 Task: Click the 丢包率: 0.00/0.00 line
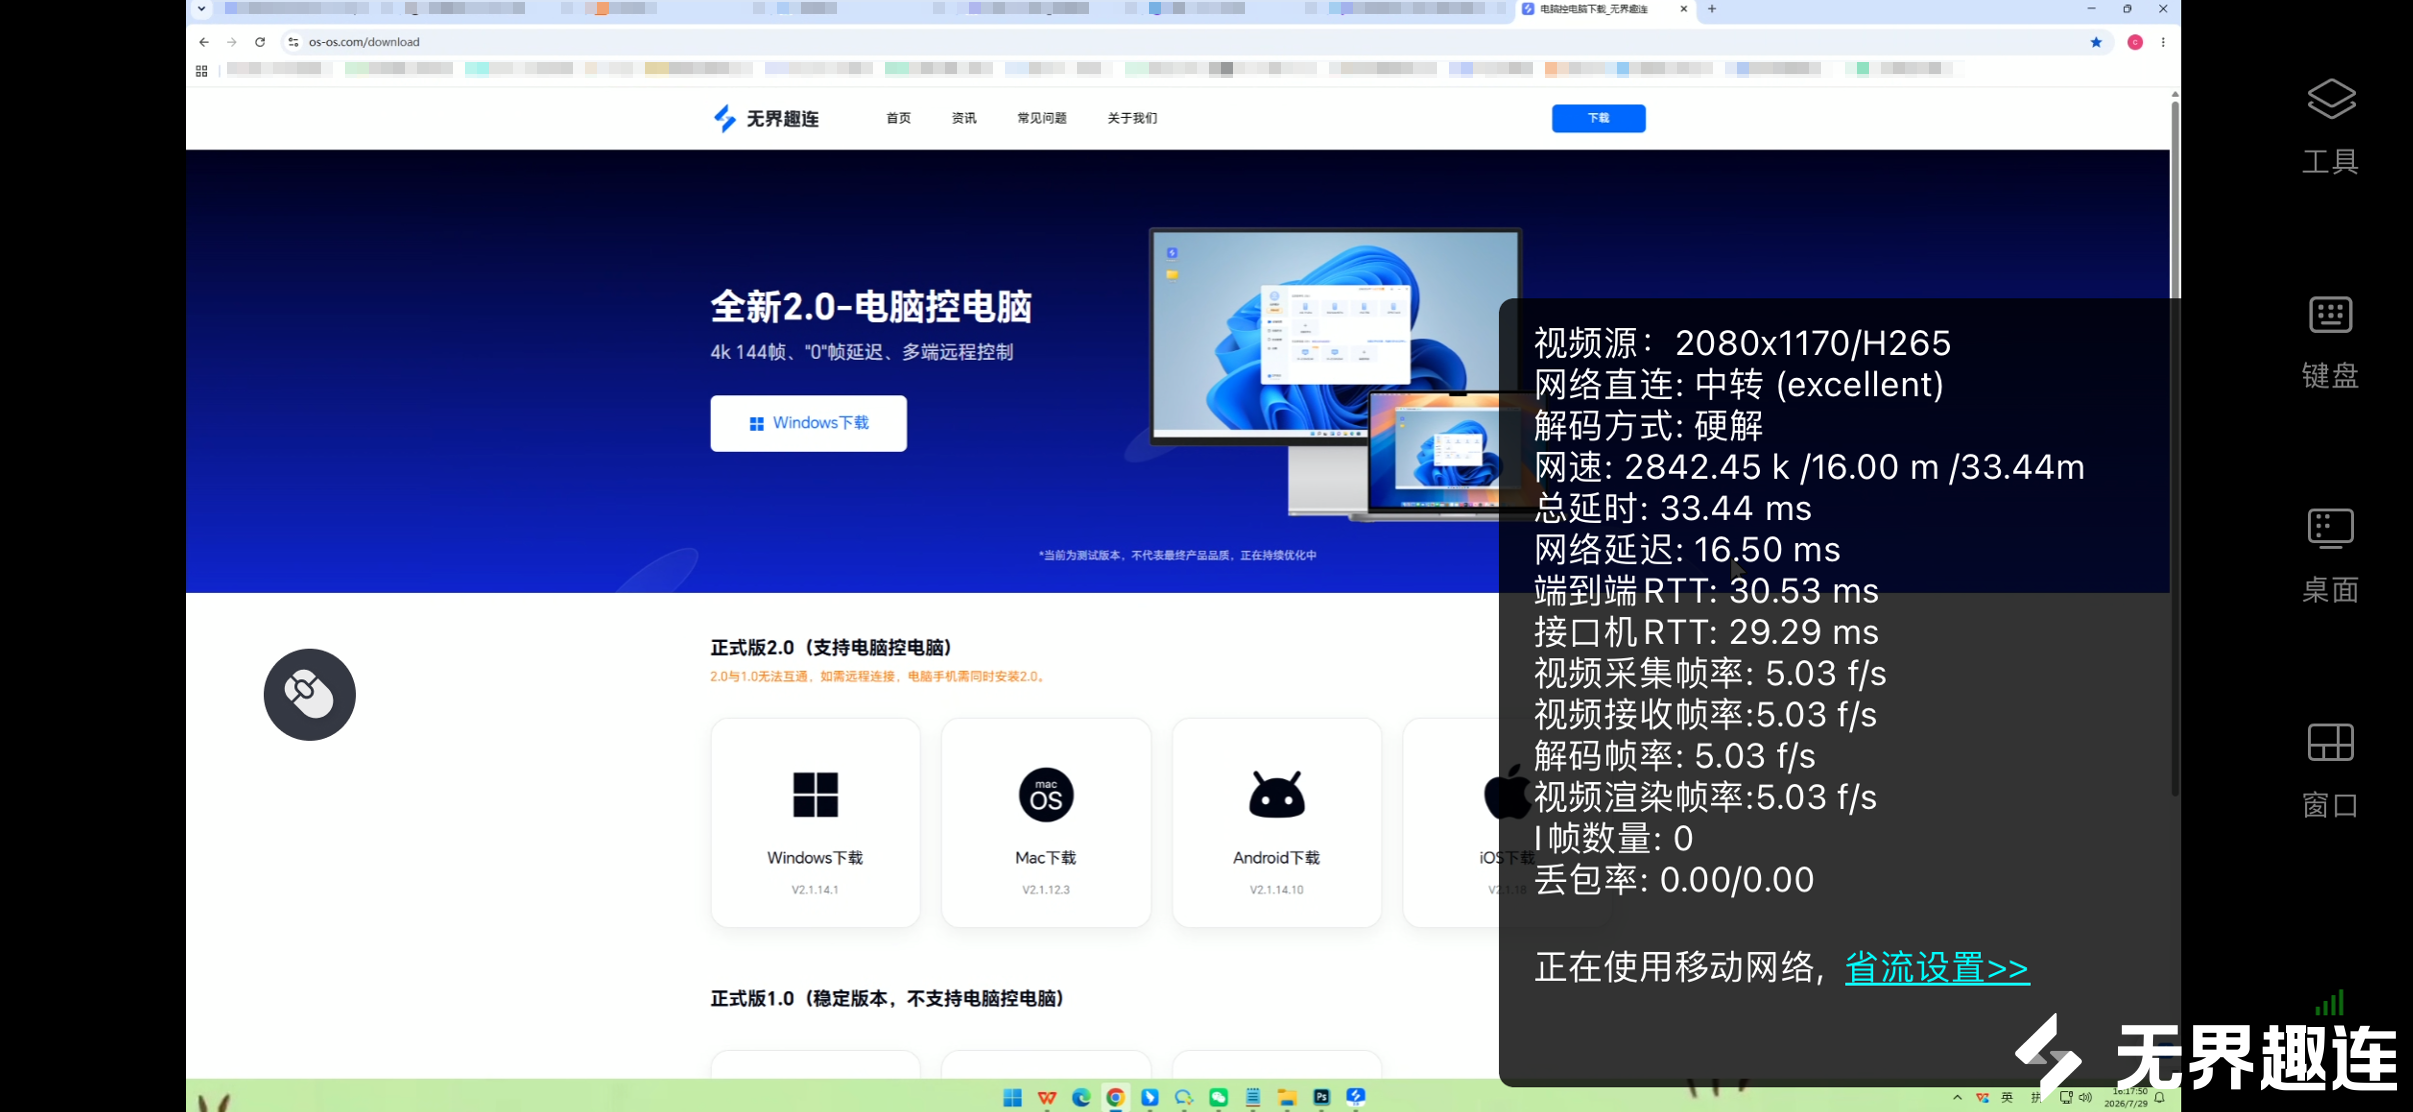(1674, 880)
